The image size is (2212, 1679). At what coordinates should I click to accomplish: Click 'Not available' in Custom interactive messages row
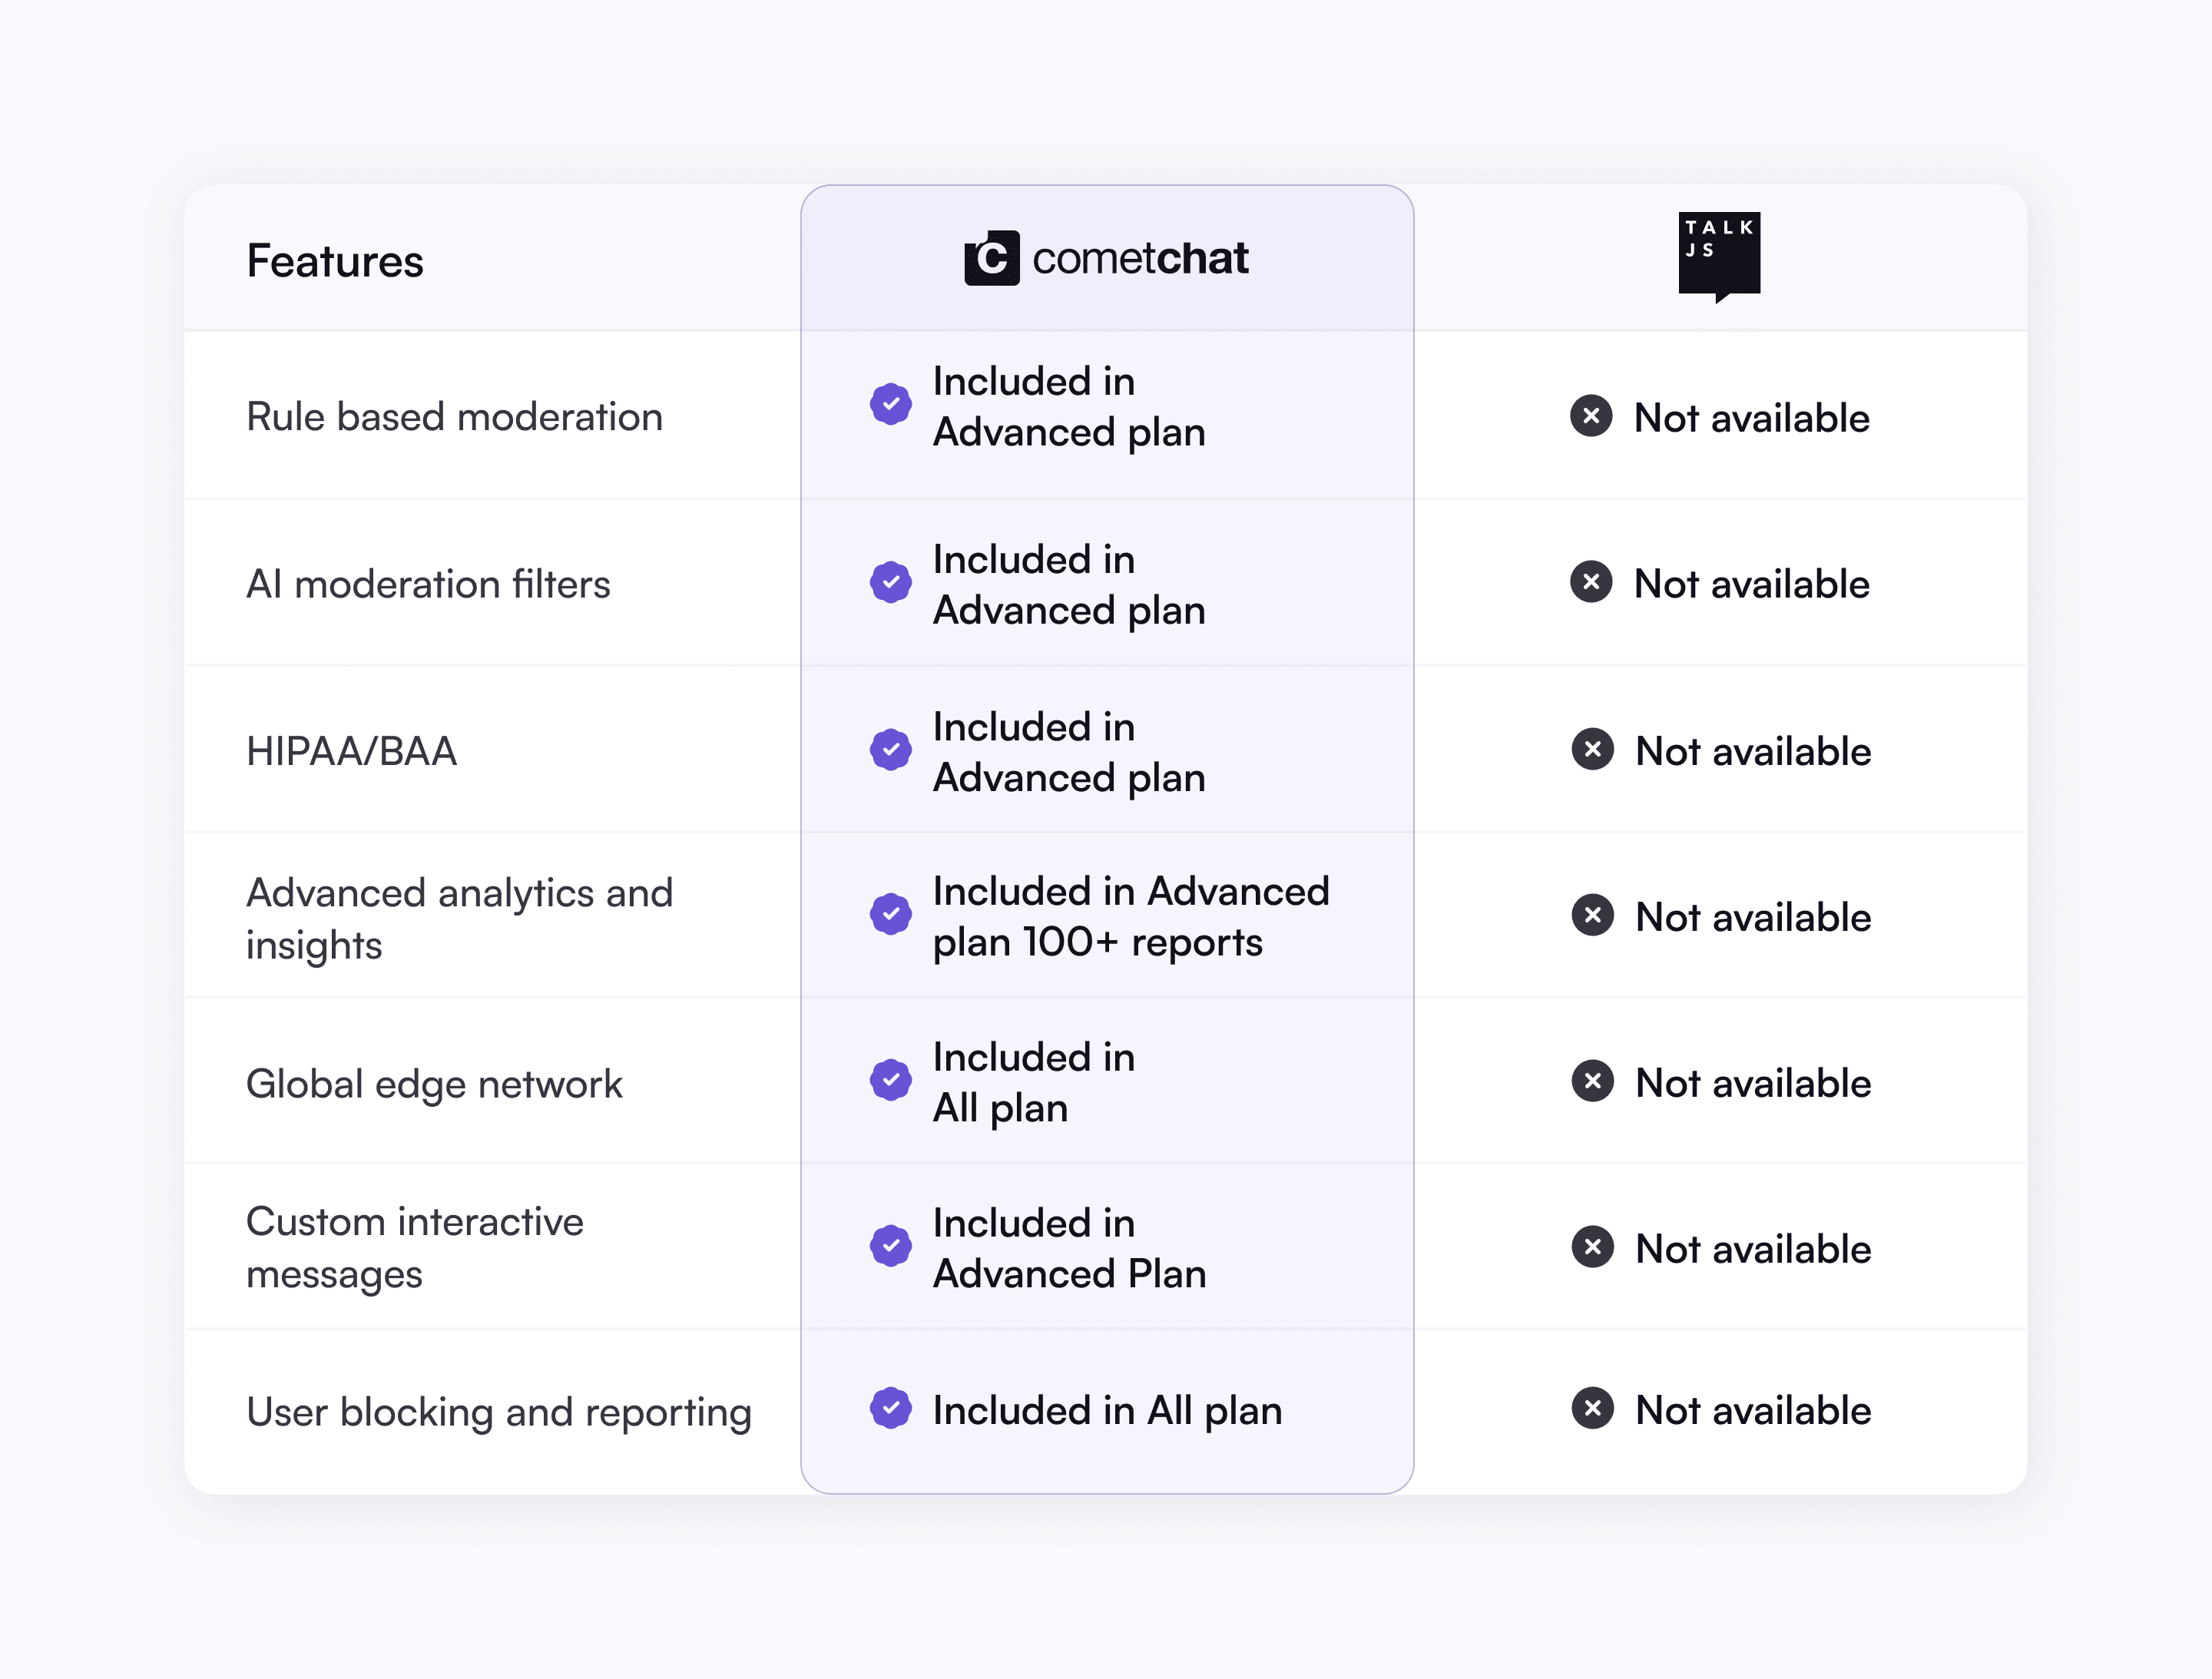click(1752, 1249)
